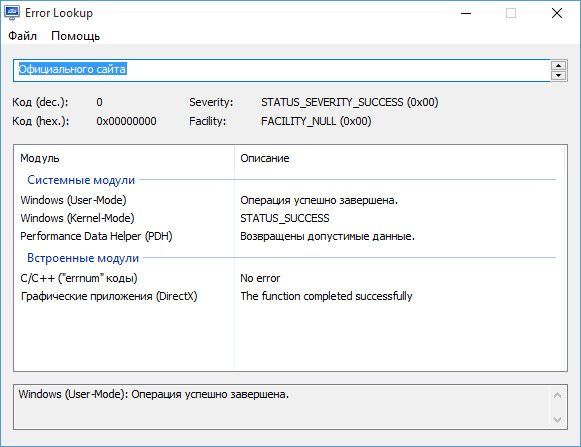The height and width of the screenshot is (447, 581).
Task: Click the Error Lookup app icon in title bar
Action: coord(12,13)
